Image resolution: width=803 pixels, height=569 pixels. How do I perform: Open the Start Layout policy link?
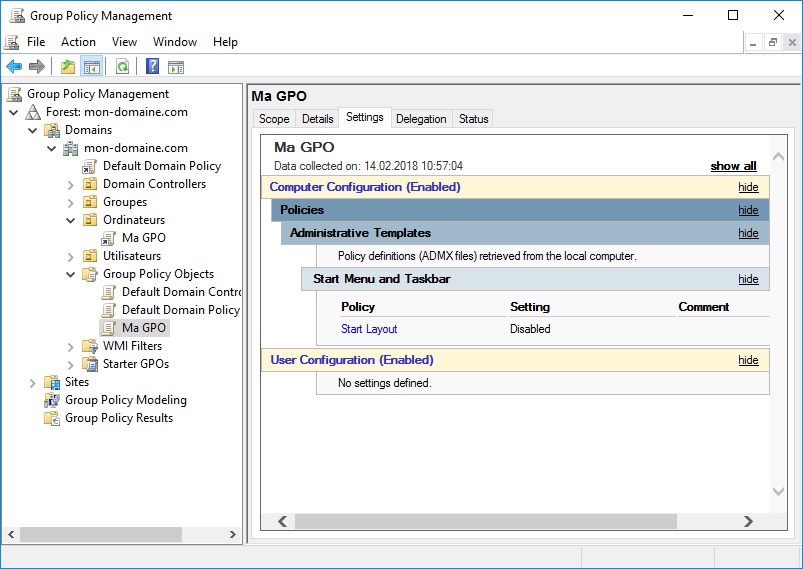coord(369,329)
